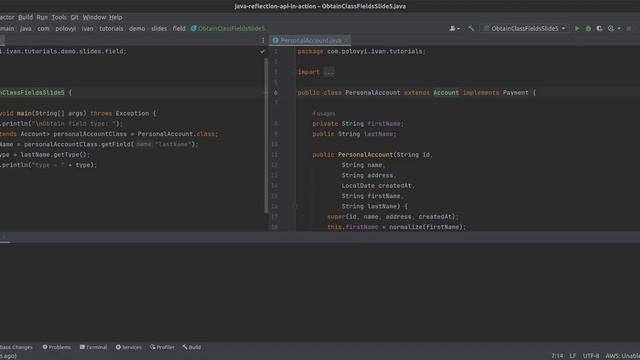Click 'getField' call in left editor

[117, 144]
